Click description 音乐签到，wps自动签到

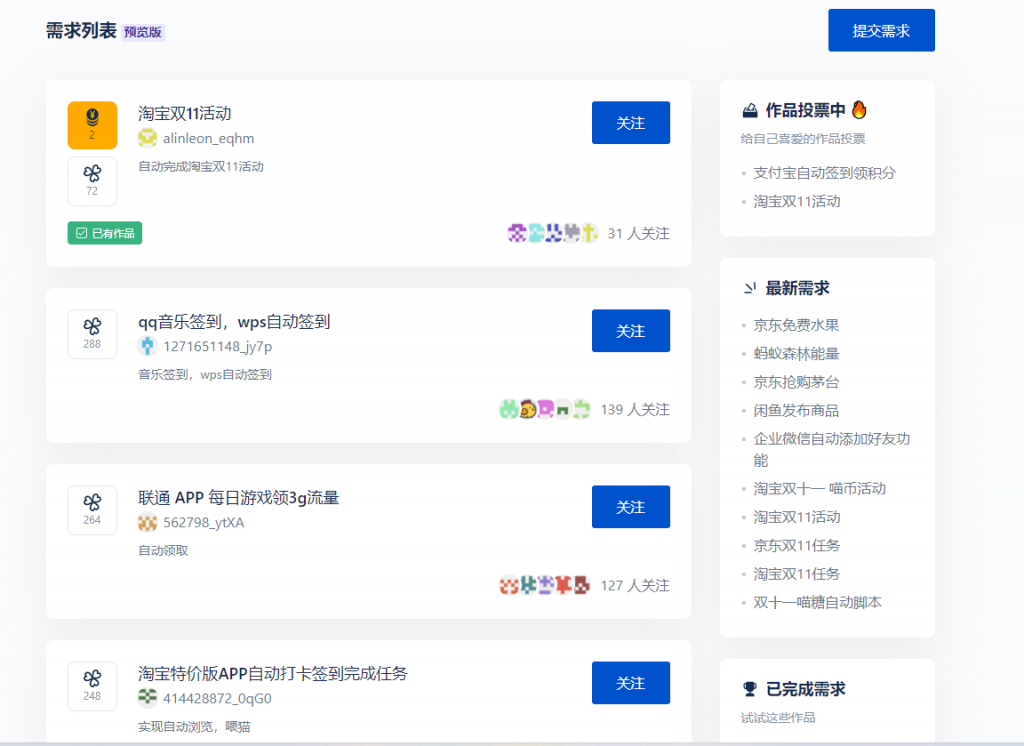coord(204,374)
